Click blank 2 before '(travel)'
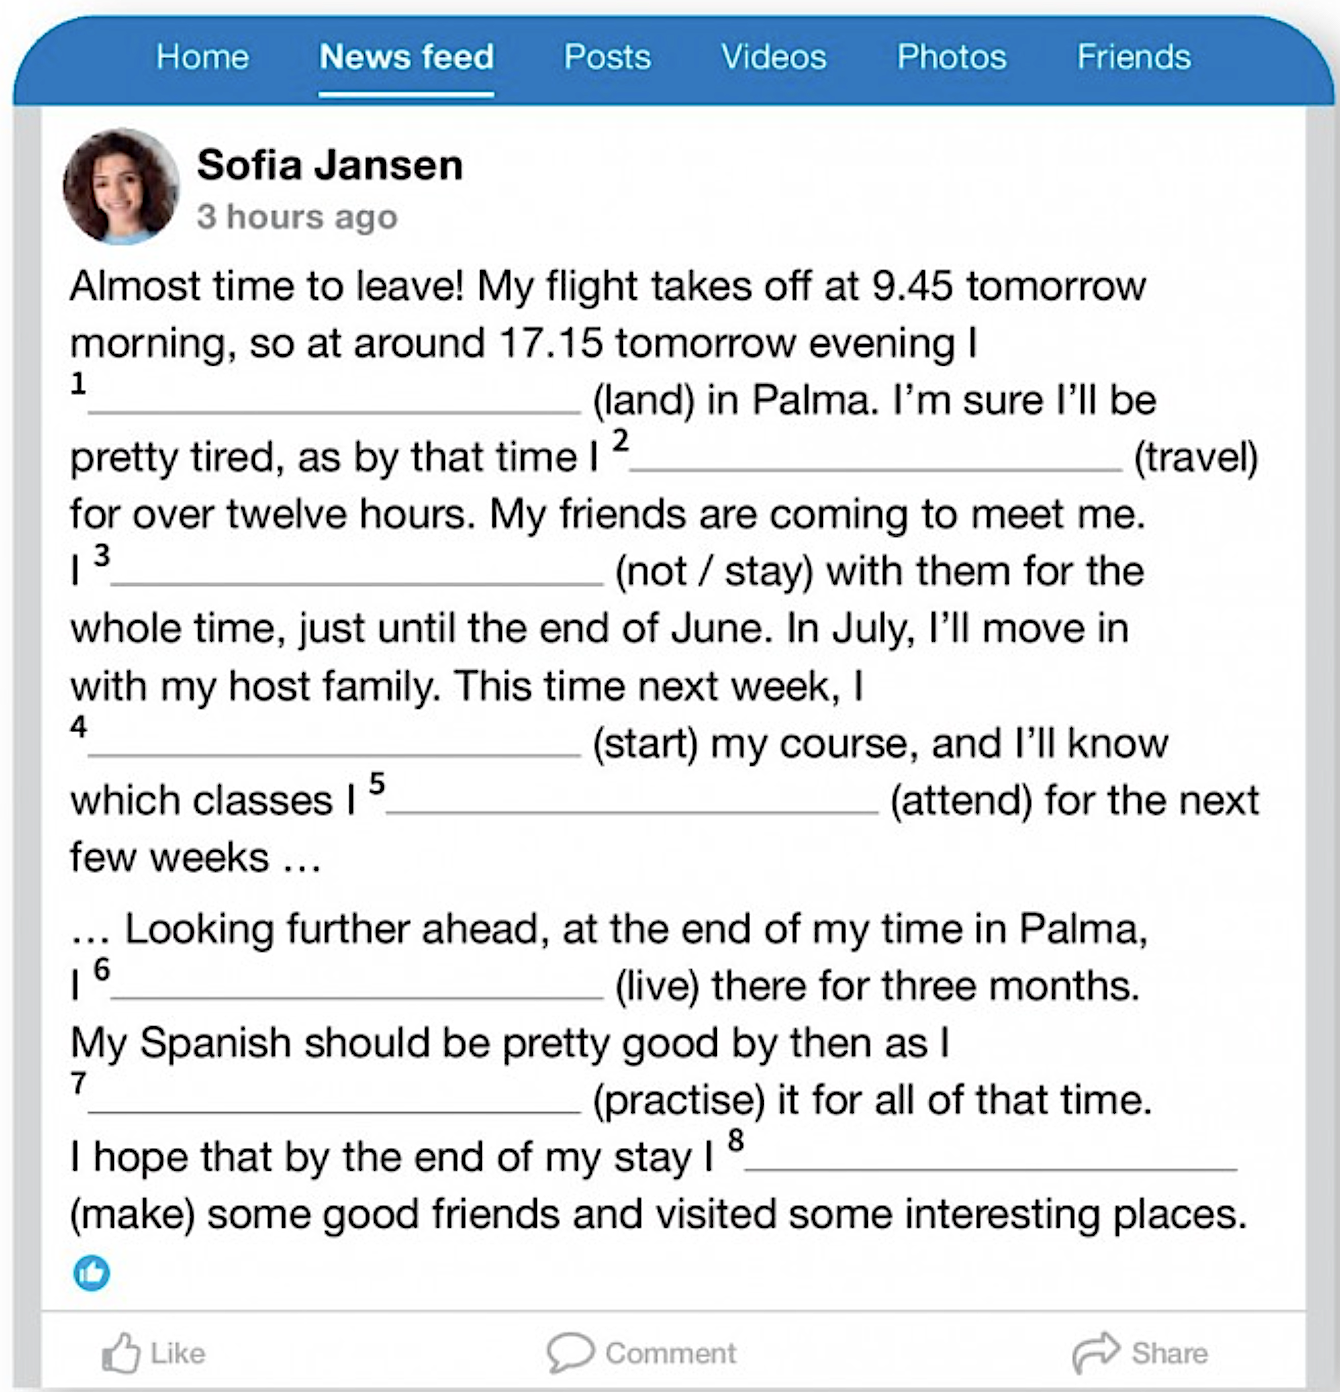Screen dimensions: 1340x1392 (x=876, y=456)
